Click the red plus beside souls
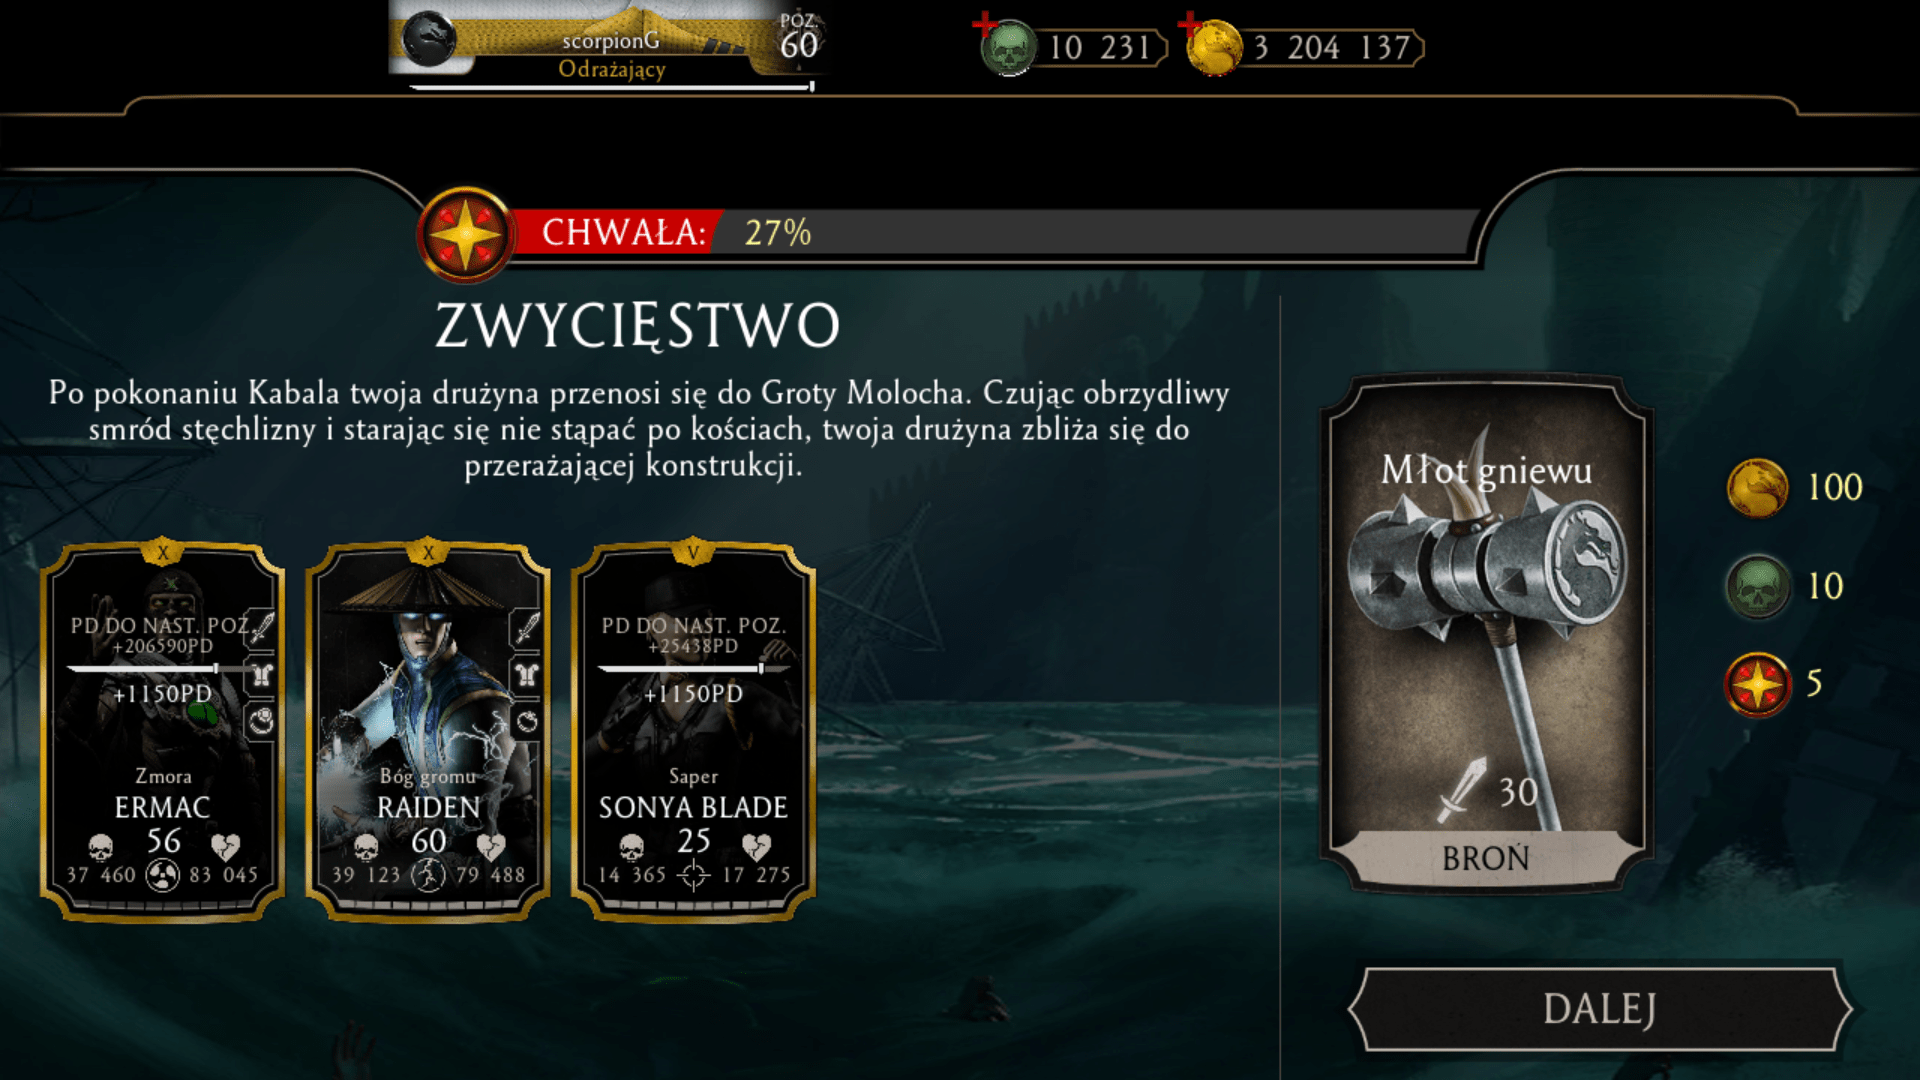1920x1080 pixels. [984, 23]
